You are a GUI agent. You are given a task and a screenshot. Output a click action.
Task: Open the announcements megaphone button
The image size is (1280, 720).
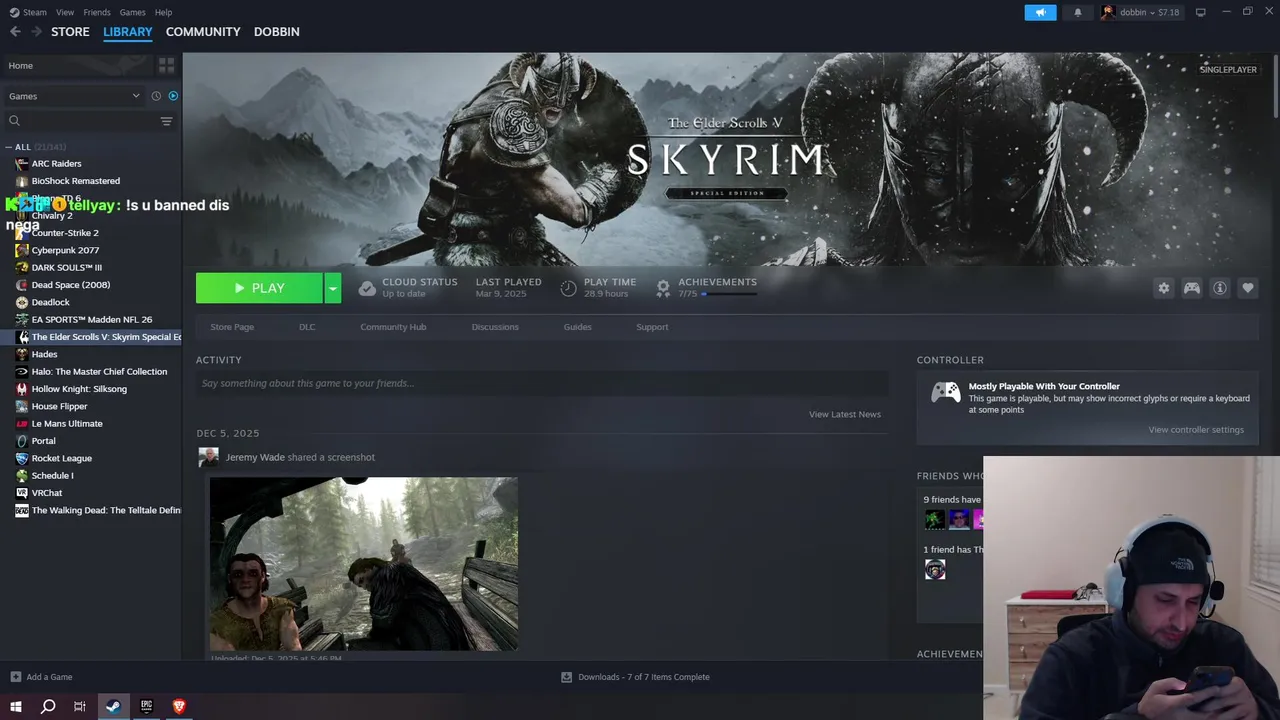(x=1040, y=12)
